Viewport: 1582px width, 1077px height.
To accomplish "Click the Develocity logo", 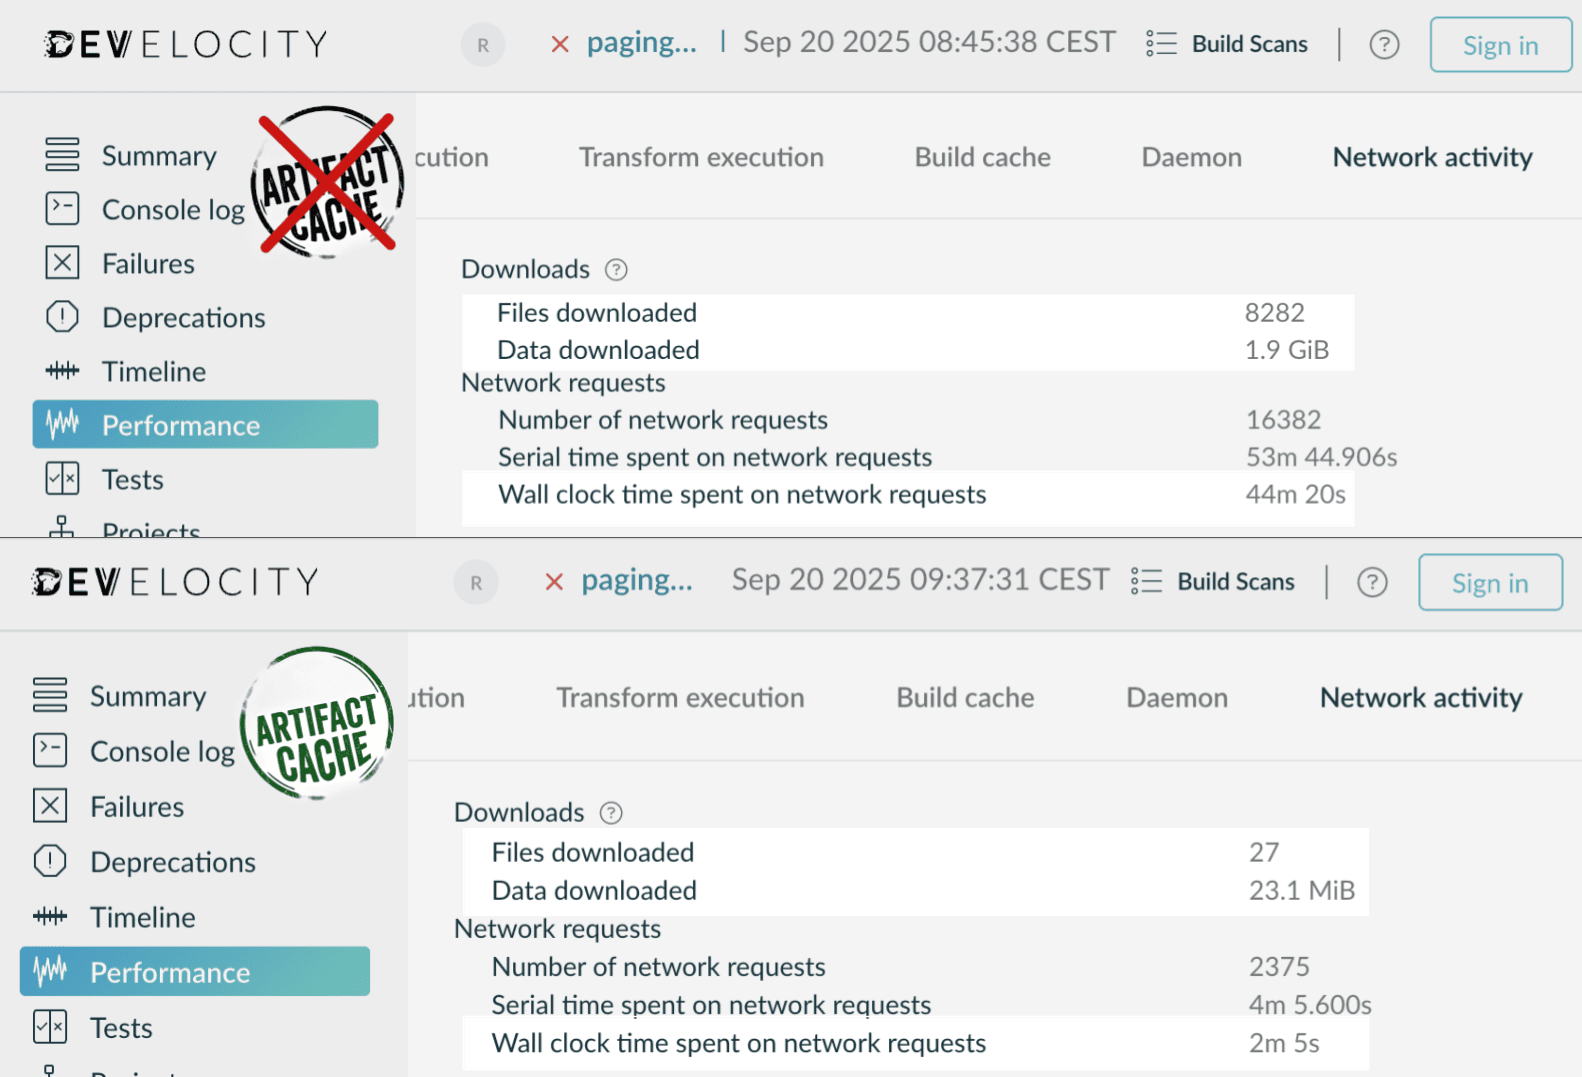I will coord(185,43).
